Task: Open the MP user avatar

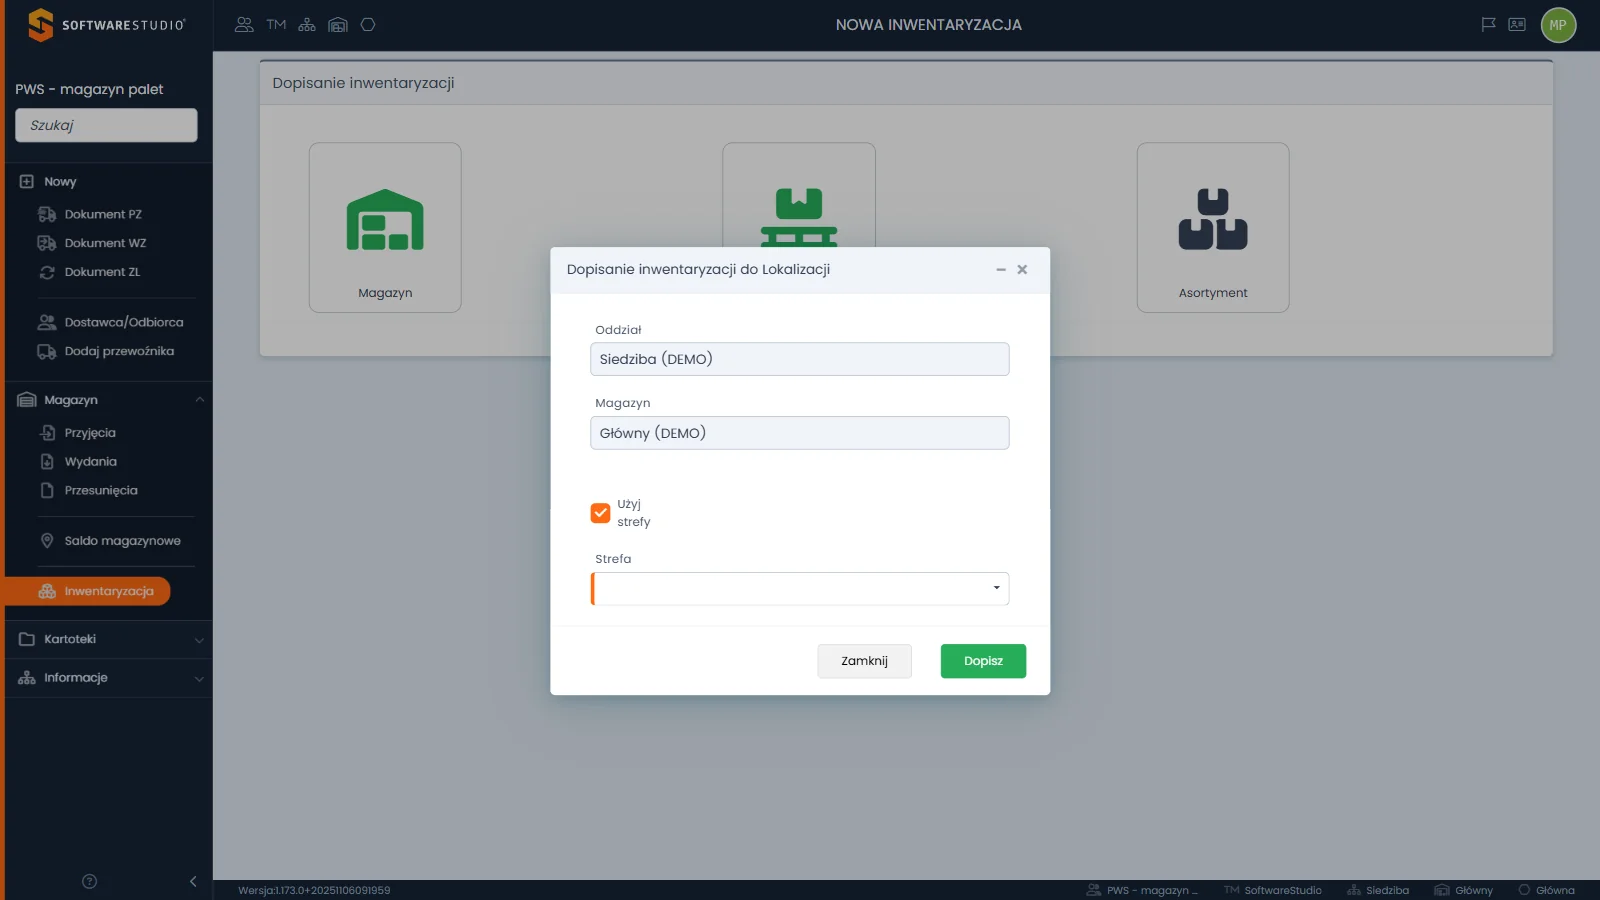Action: click(1558, 25)
